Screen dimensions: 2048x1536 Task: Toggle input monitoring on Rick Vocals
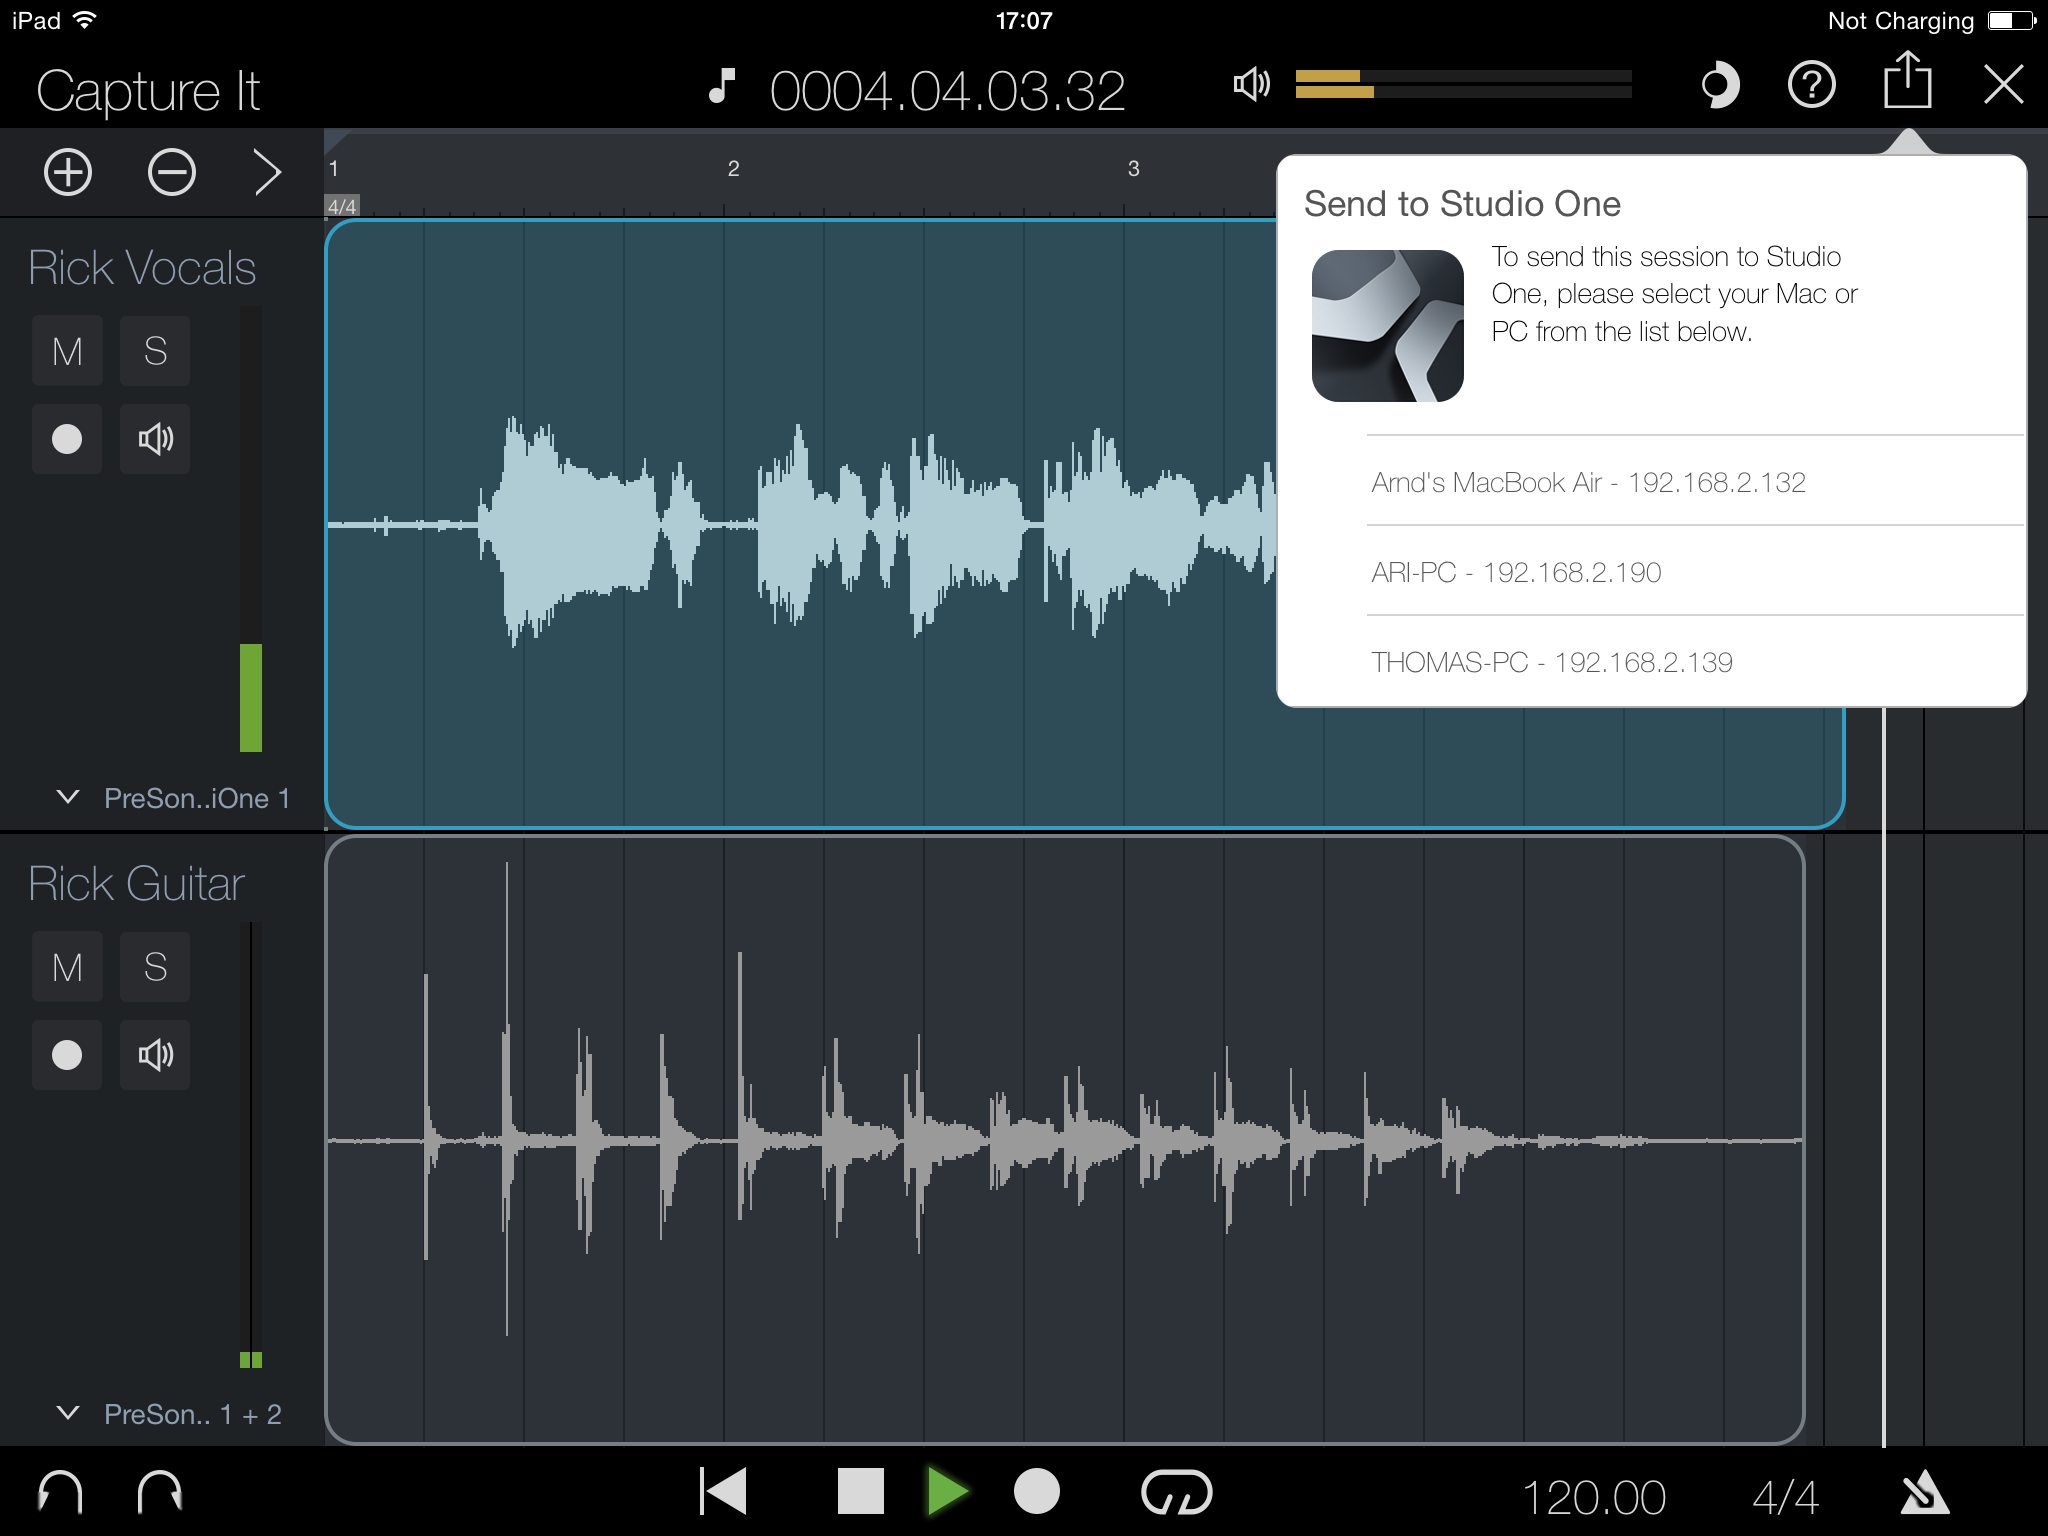[155, 439]
